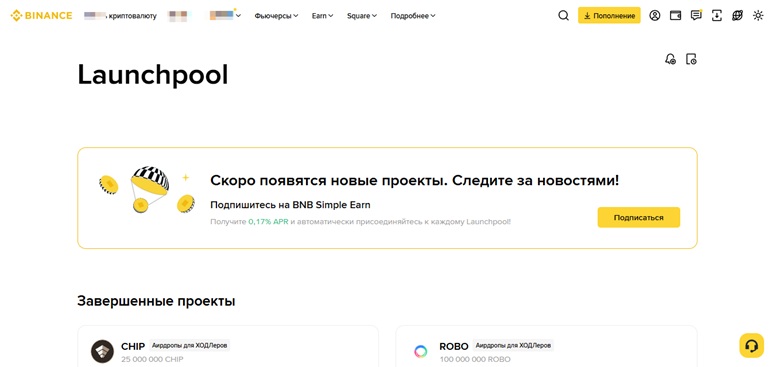Screen dimensions: 775x367
Task: Expand the Earn dropdown menu
Action: (322, 16)
